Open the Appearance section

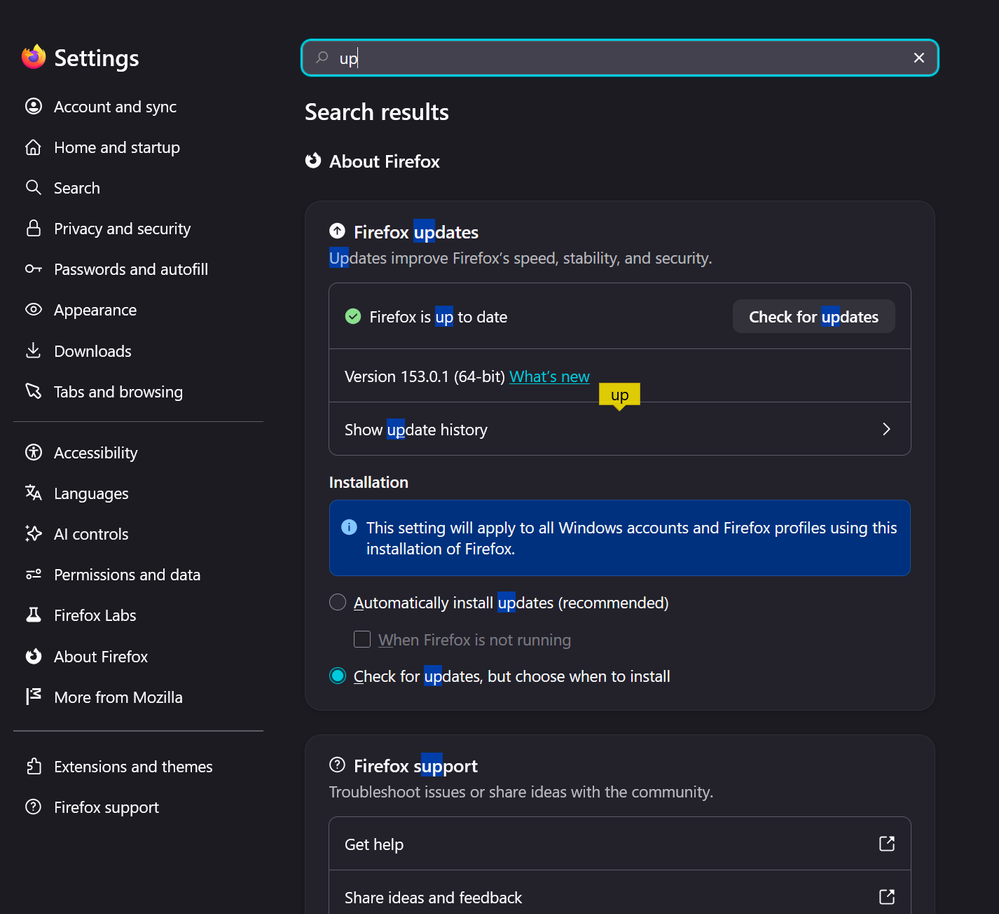pyautogui.click(x=95, y=310)
